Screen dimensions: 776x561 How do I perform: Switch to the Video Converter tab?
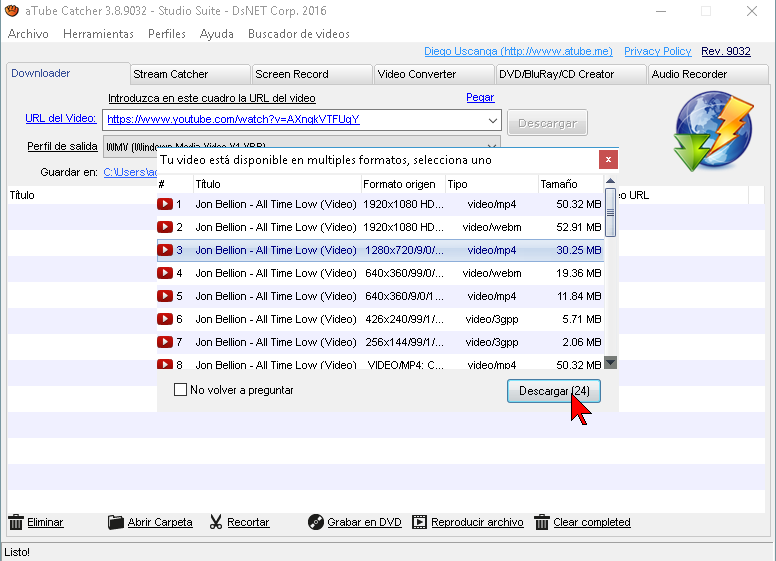[435, 74]
